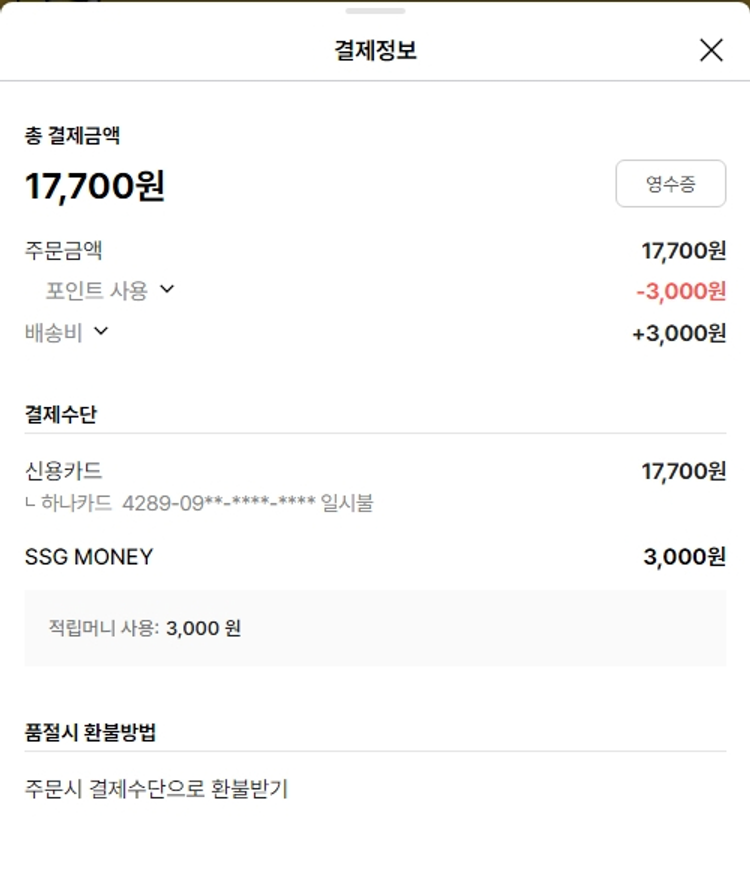Click 주문시 결제수단으로 환불받기 text
Image resolution: width=750 pixels, height=885 pixels.
[x=156, y=788]
